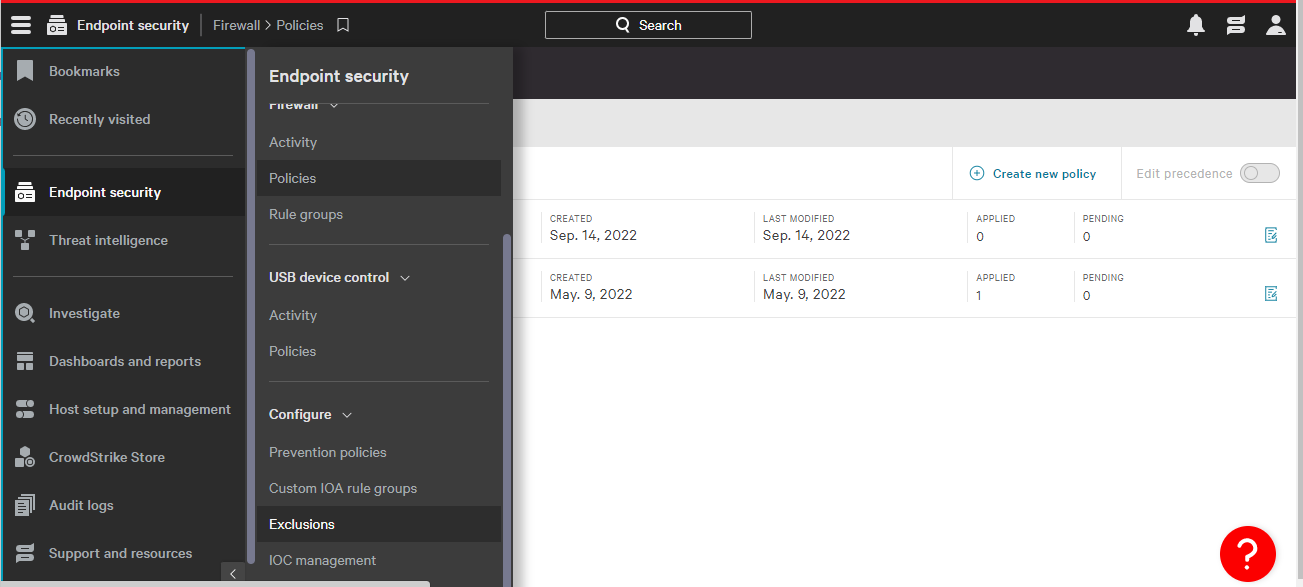
Task: Click the Endpoint security submenu scrollbar
Action: click(507, 410)
